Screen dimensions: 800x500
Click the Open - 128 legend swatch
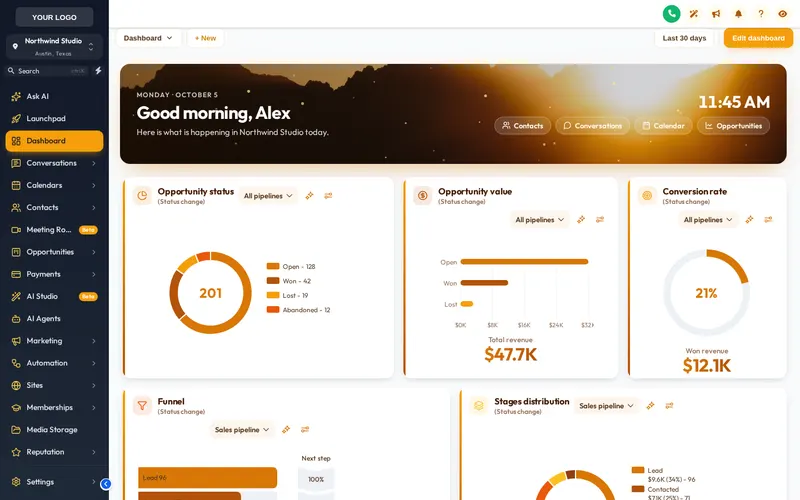[x=273, y=266]
